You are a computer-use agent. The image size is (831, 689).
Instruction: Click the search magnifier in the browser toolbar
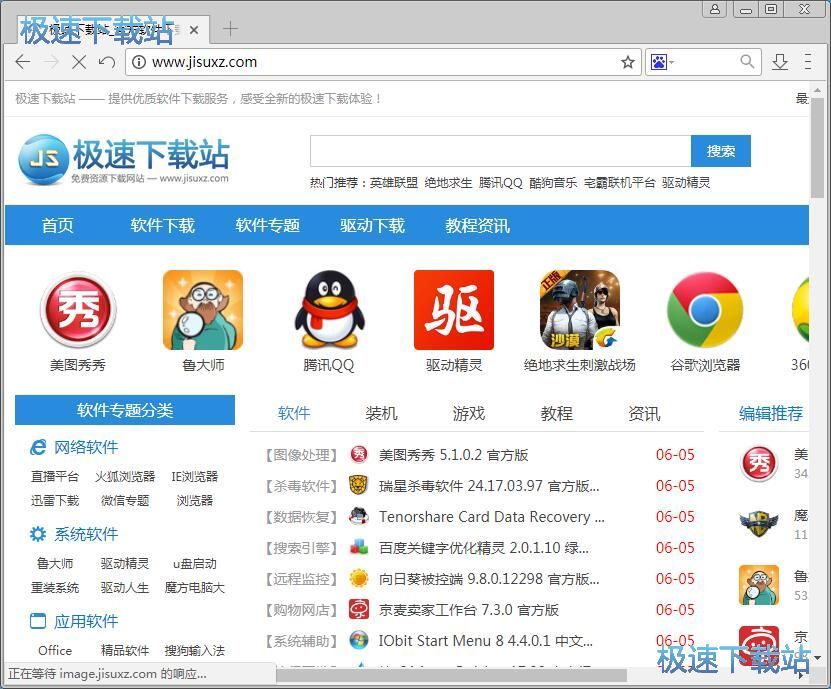[x=746, y=61]
